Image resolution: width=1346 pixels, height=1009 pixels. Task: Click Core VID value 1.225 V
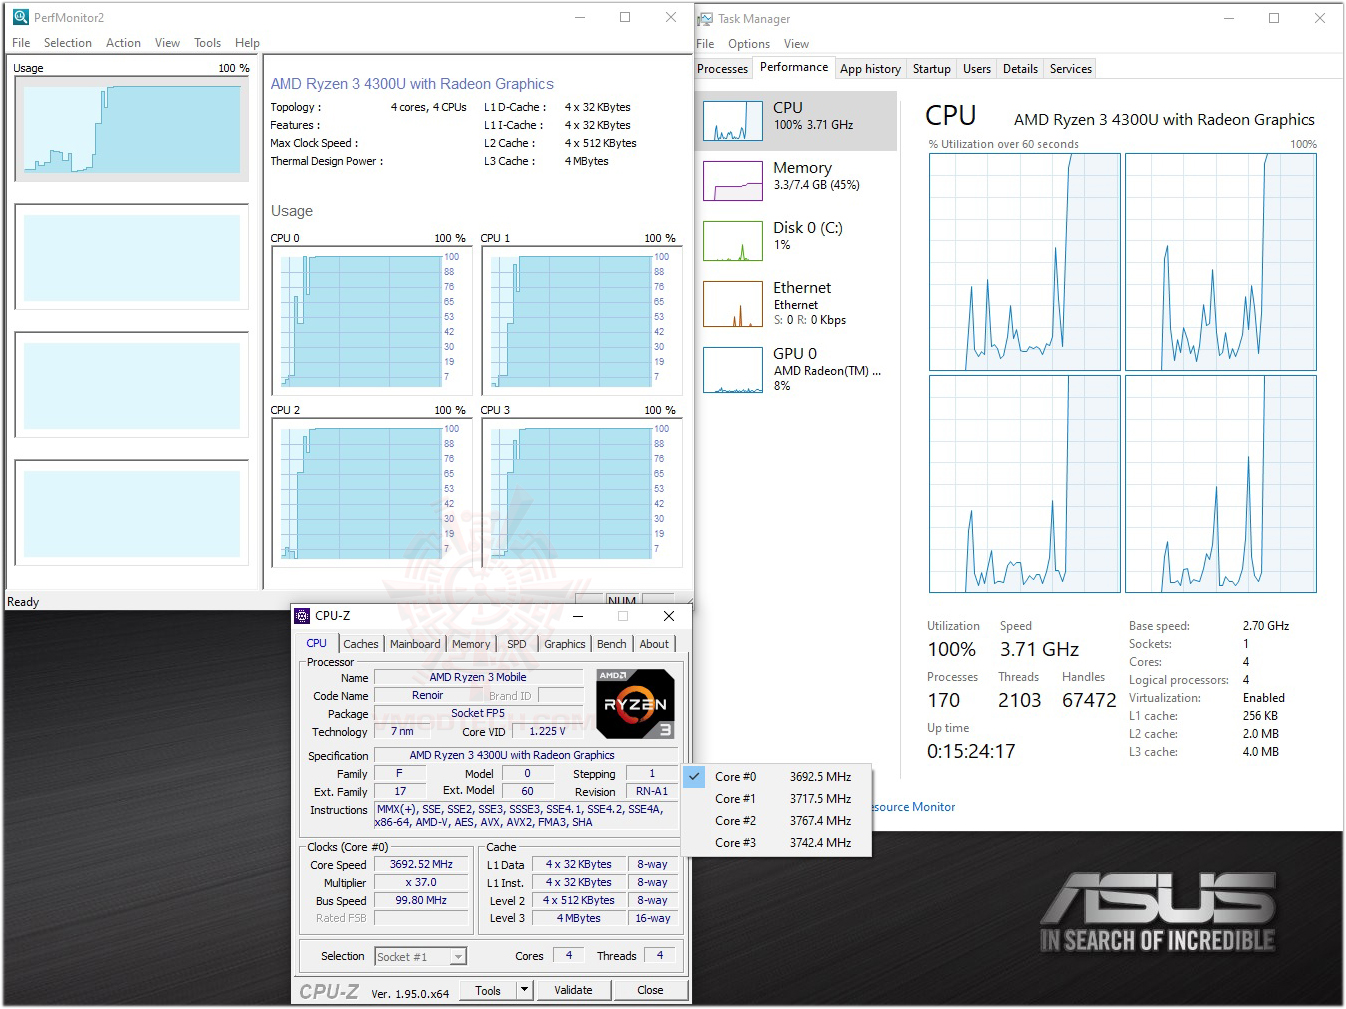547,732
